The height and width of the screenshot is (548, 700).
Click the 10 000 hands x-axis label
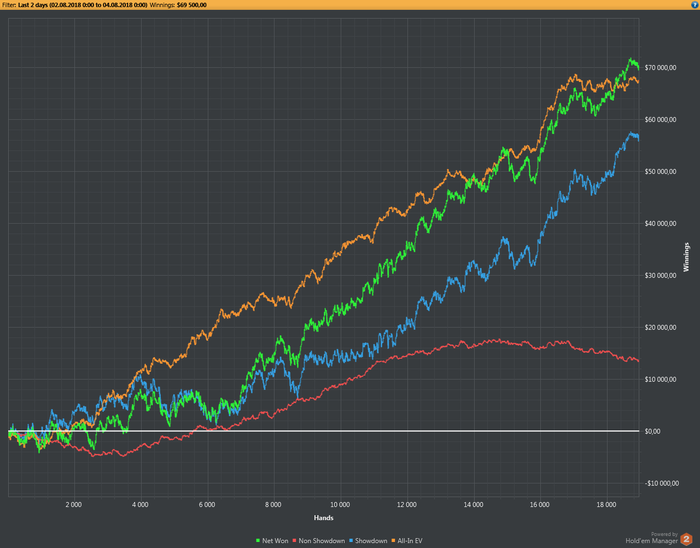click(340, 505)
